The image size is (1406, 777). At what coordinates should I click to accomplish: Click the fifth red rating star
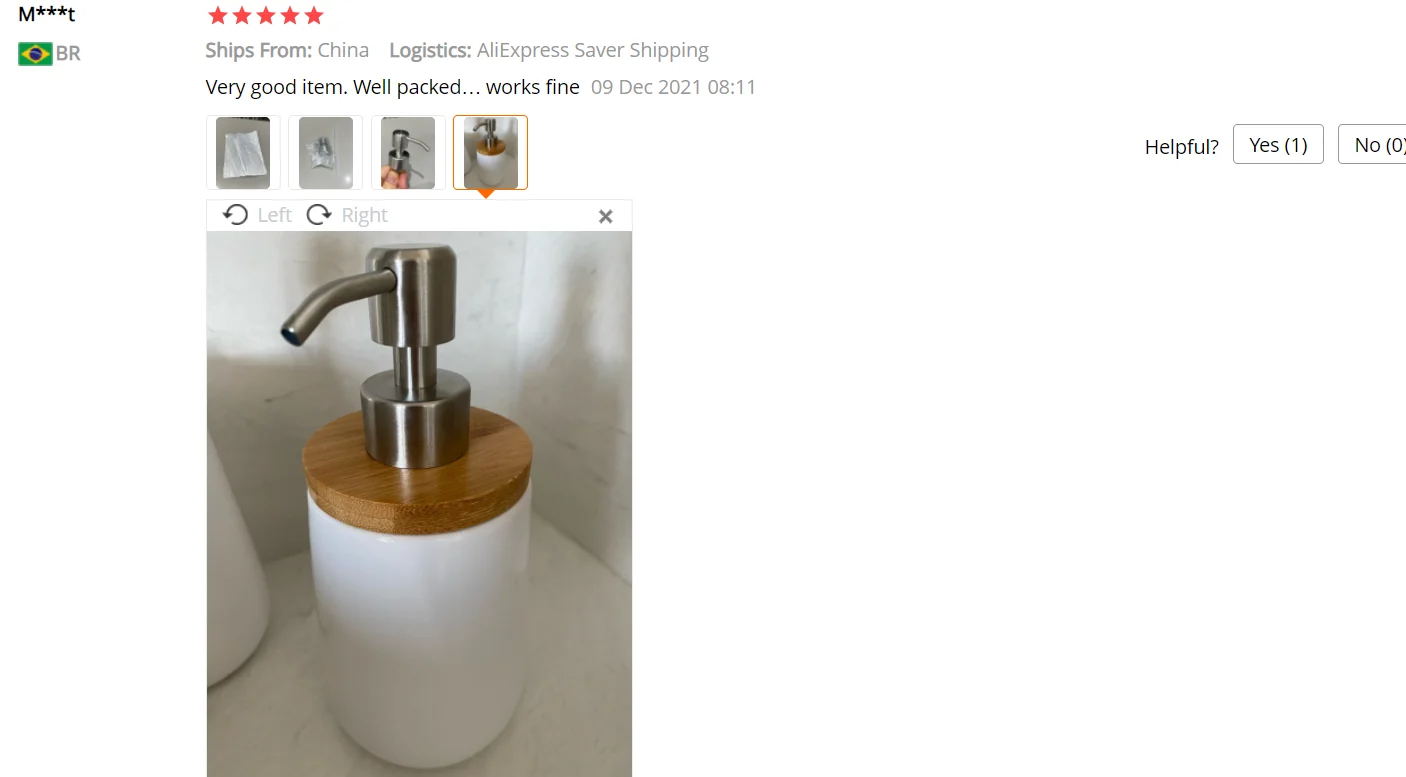click(x=314, y=15)
